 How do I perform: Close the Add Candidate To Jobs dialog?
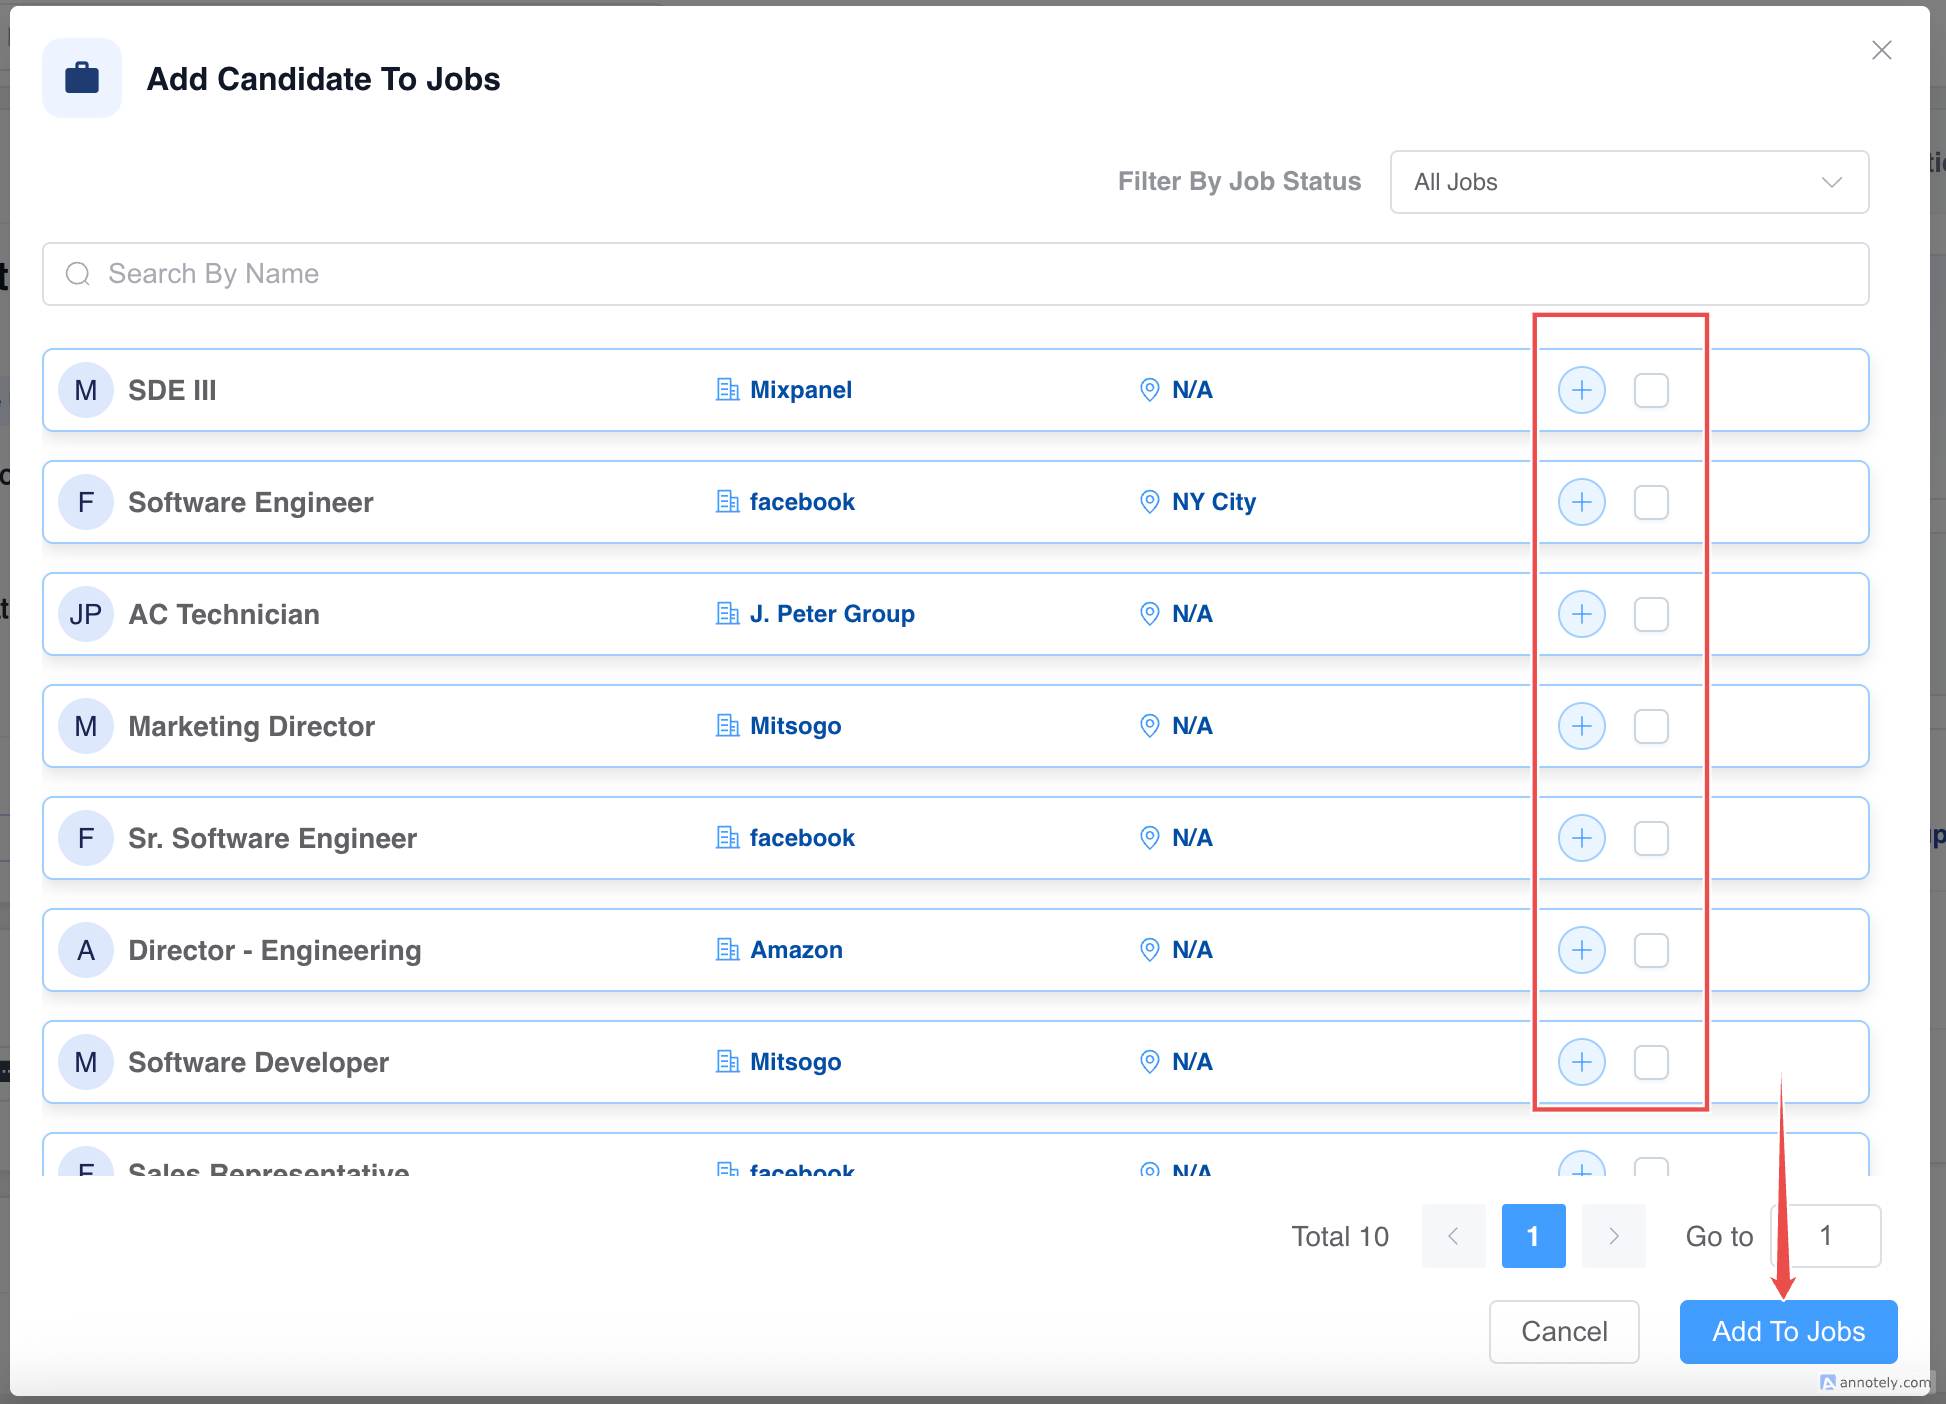coord(1882,50)
